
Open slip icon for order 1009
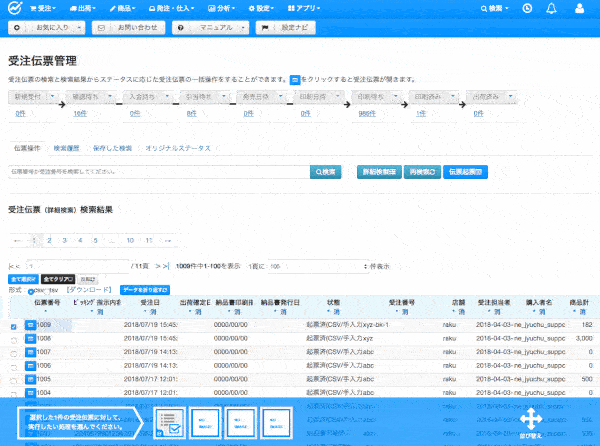click(30, 325)
